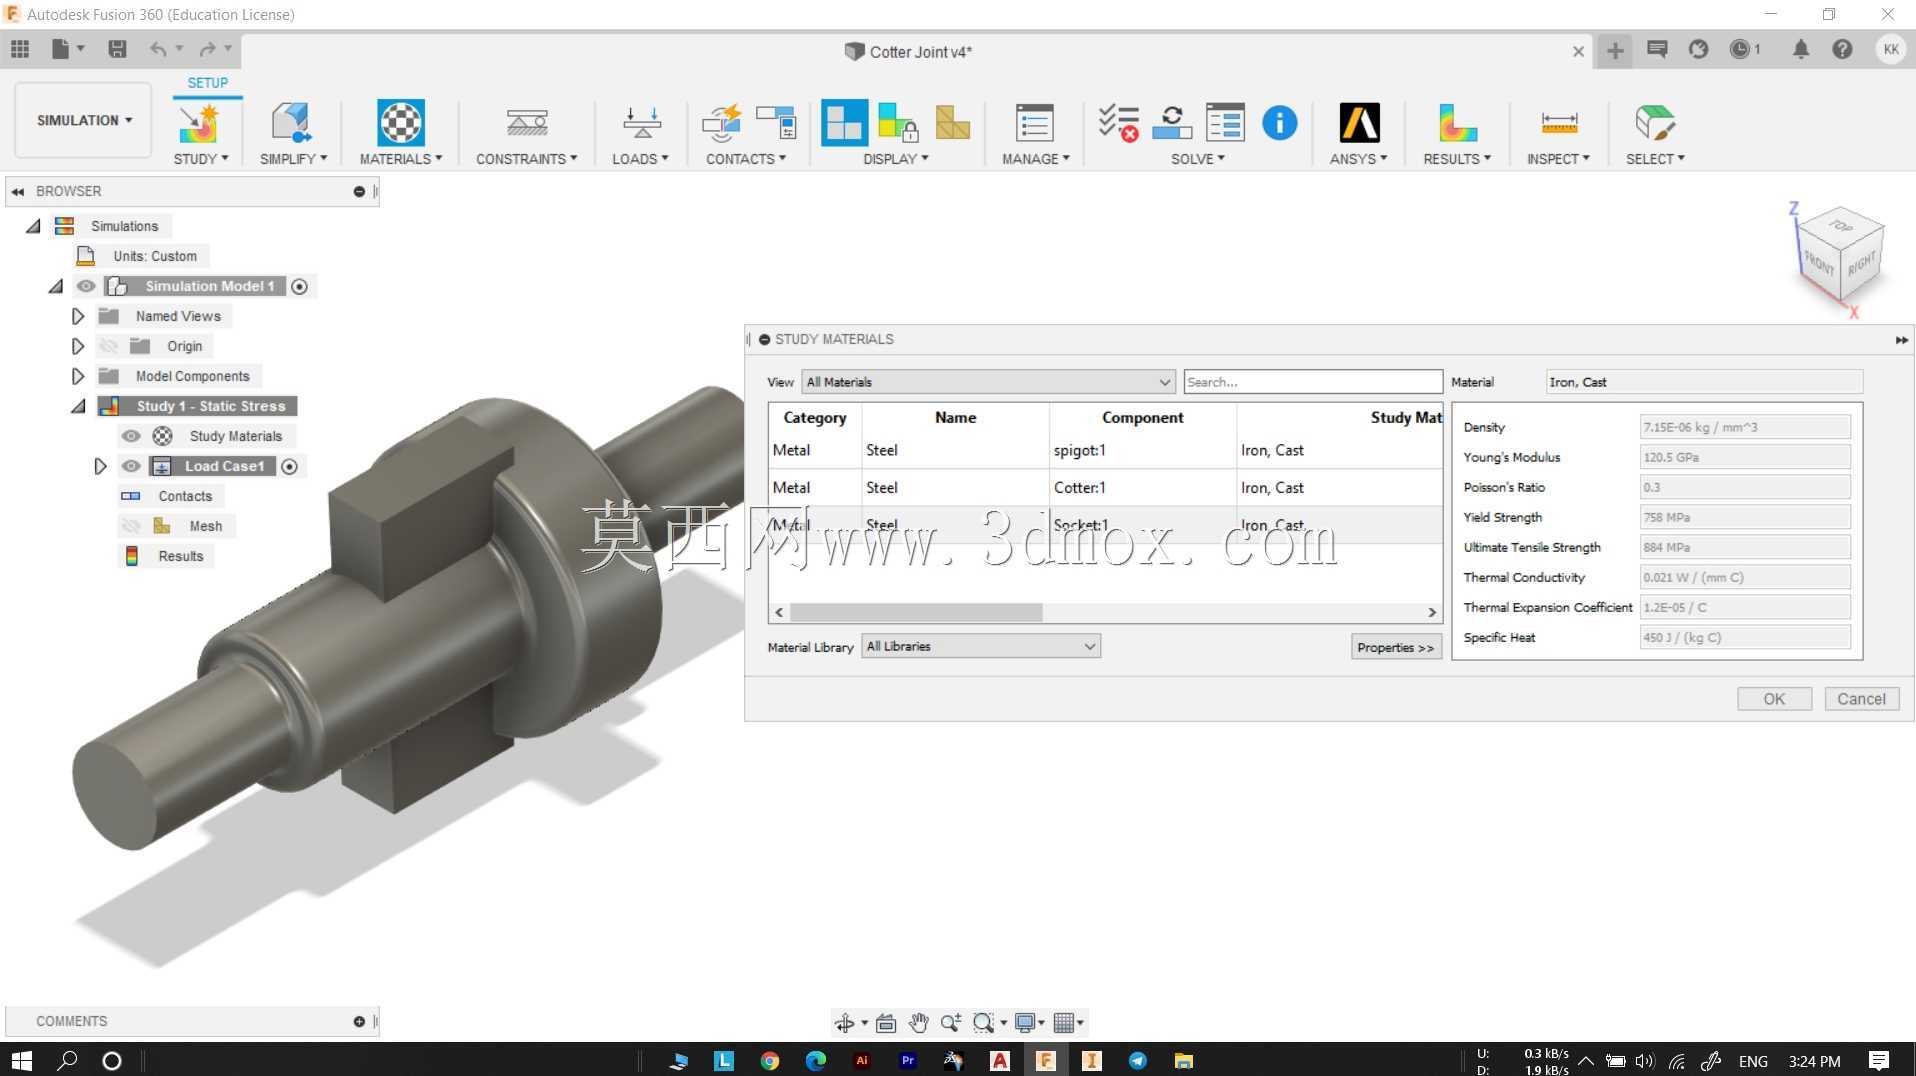The width and height of the screenshot is (1916, 1076).
Task: Open the Simulation workspace dropdown
Action: coord(84,120)
